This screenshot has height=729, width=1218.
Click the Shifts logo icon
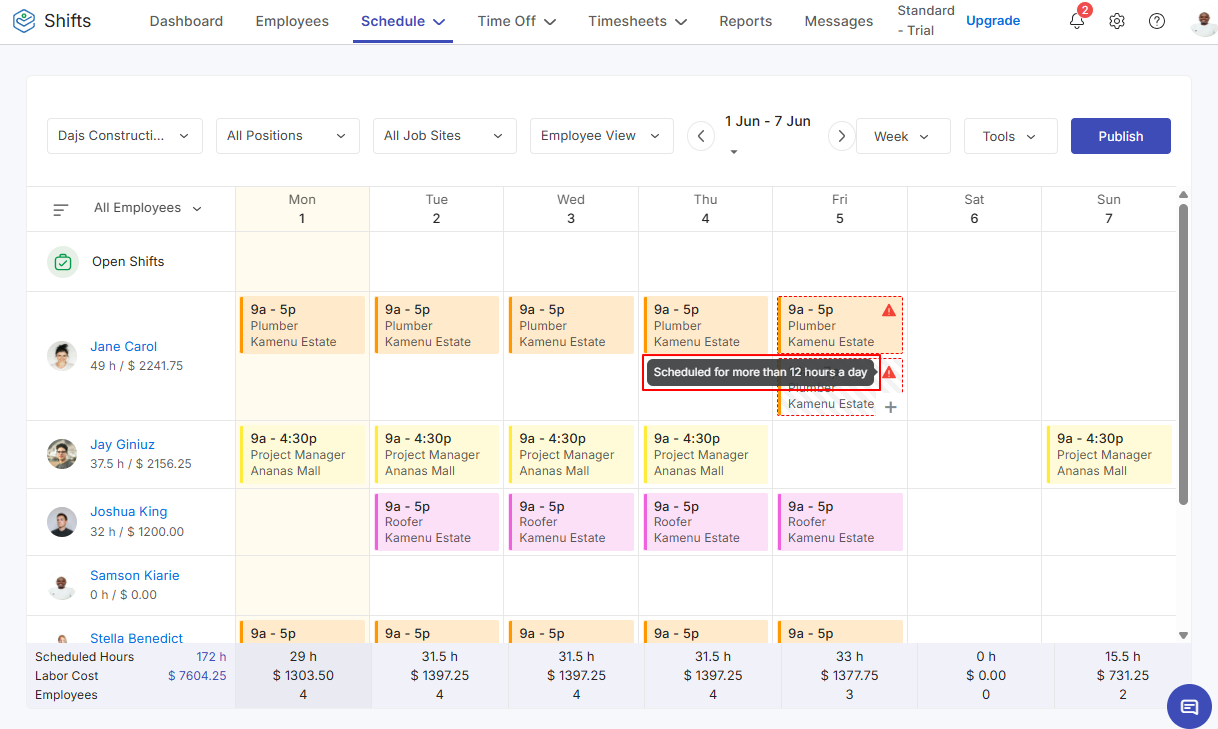(24, 21)
